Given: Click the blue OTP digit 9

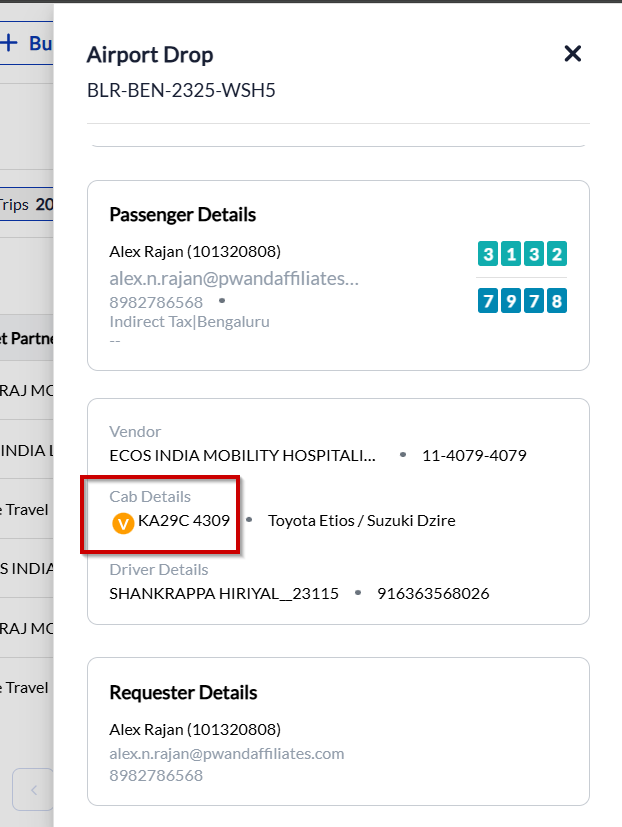Looking at the screenshot, I should (511, 301).
